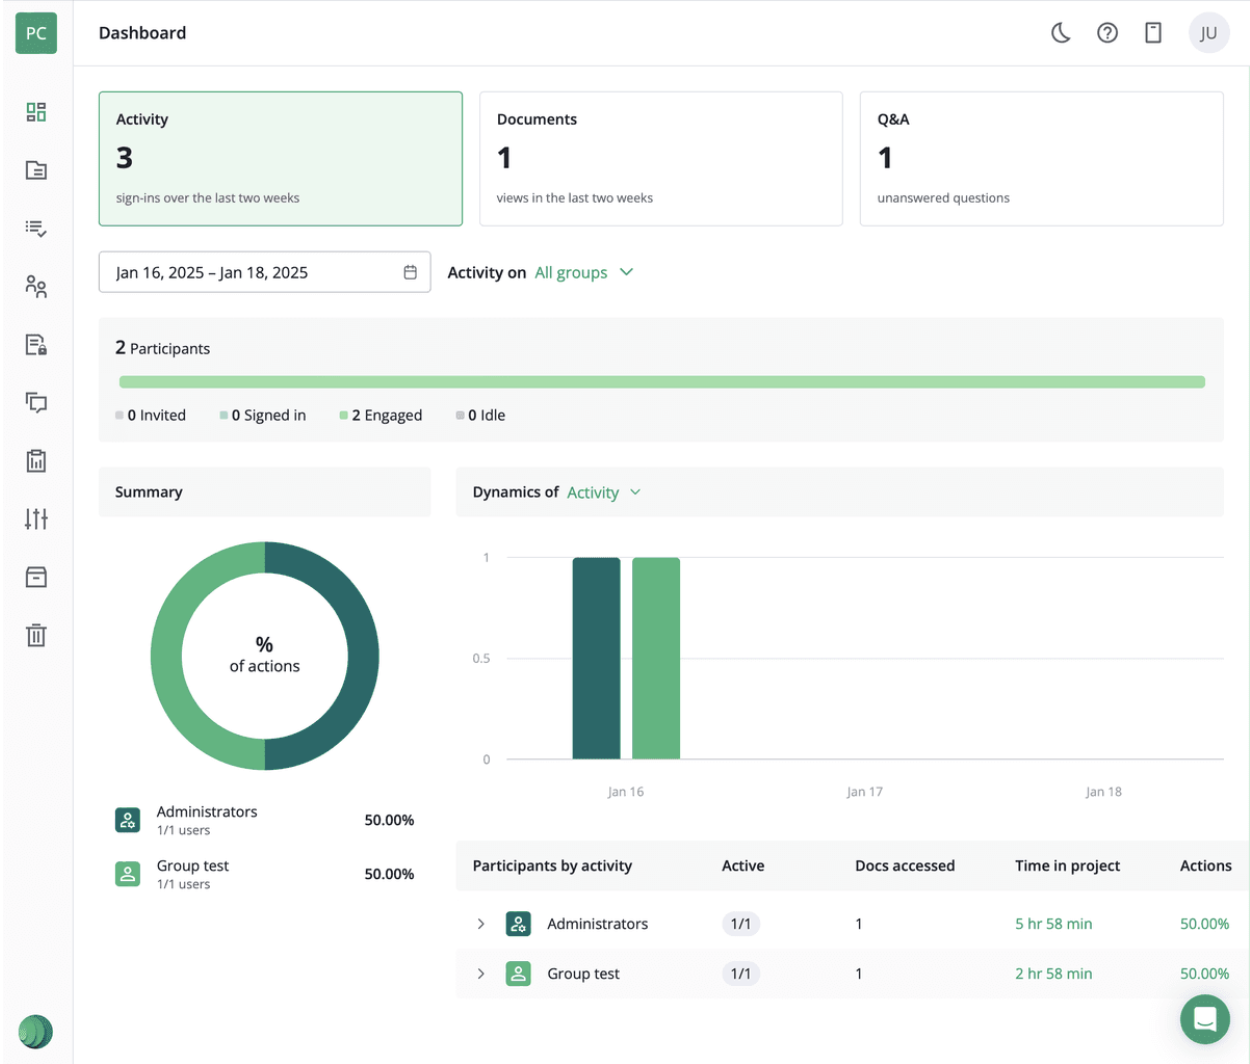The image size is (1250, 1064).
Task: Open the chat support bubble
Action: (1205, 1019)
